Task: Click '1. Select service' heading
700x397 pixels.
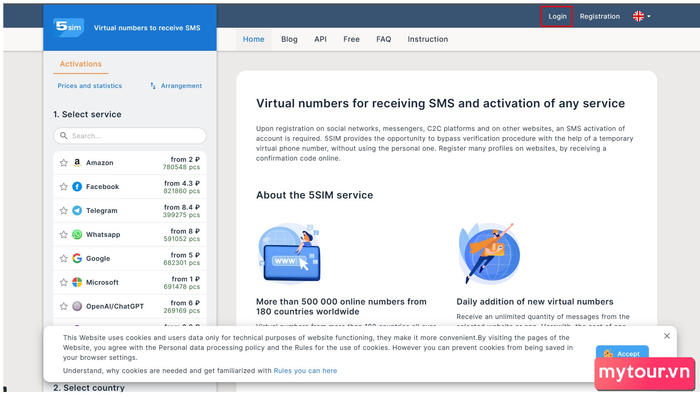Action: pyautogui.click(x=87, y=114)
